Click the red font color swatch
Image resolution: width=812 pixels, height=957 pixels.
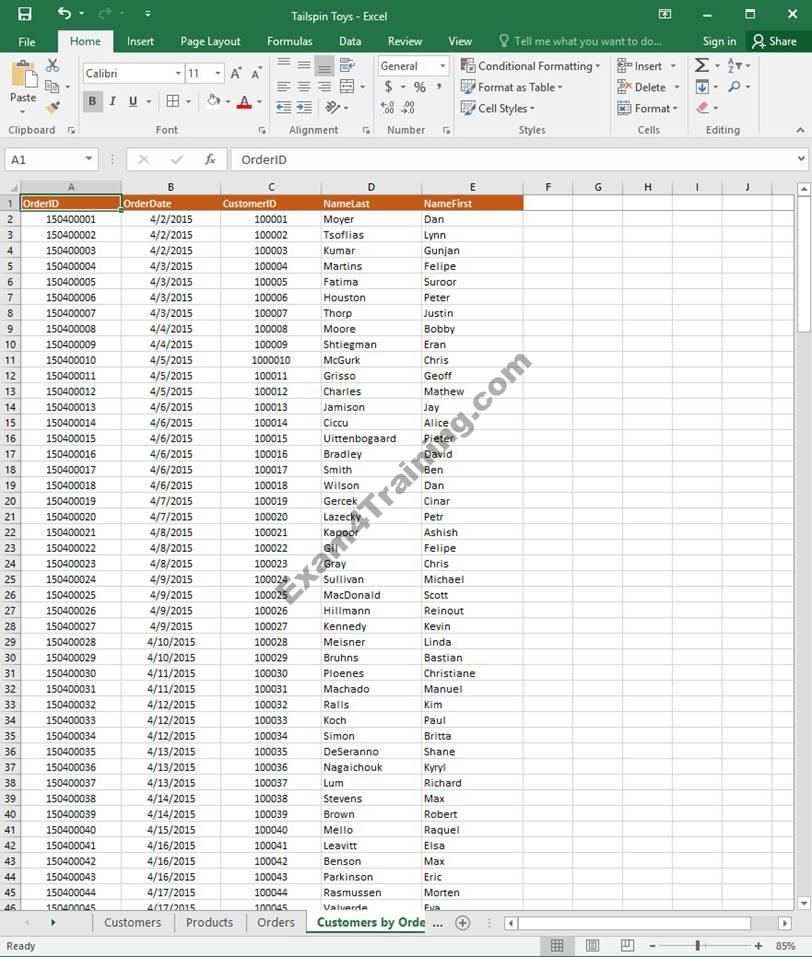244,101
